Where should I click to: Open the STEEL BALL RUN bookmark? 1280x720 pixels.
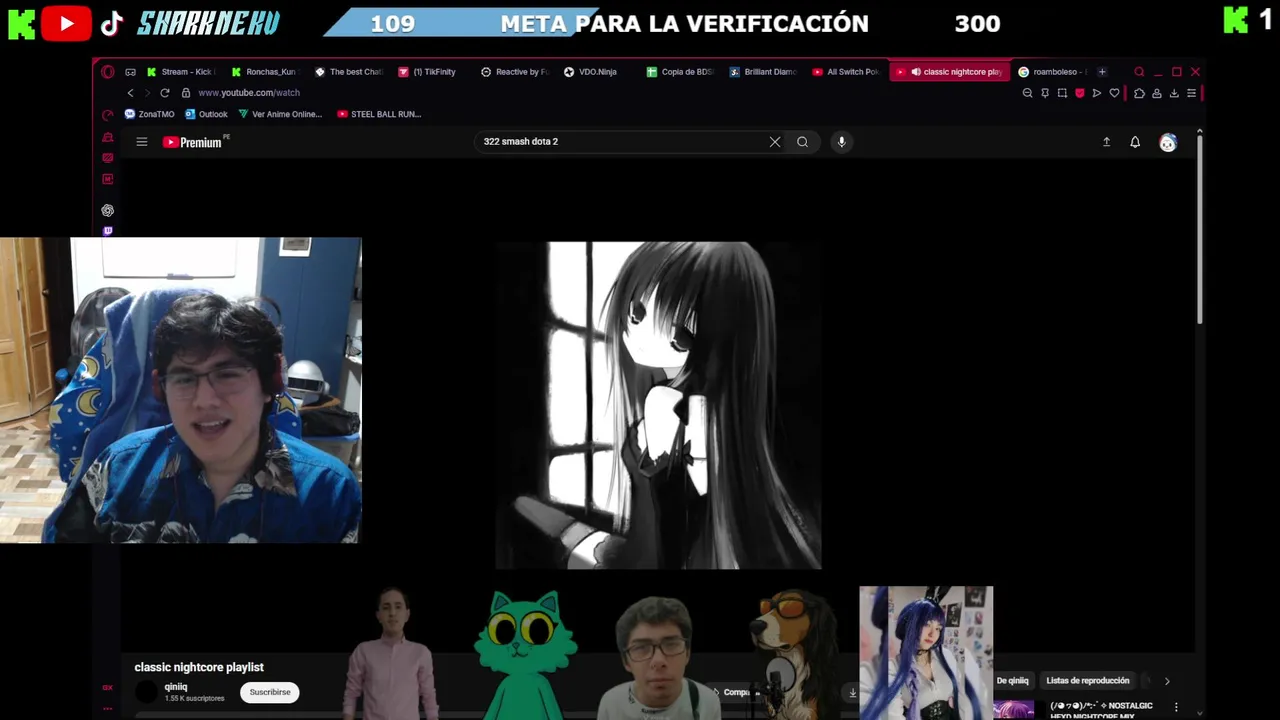(379, 114)
